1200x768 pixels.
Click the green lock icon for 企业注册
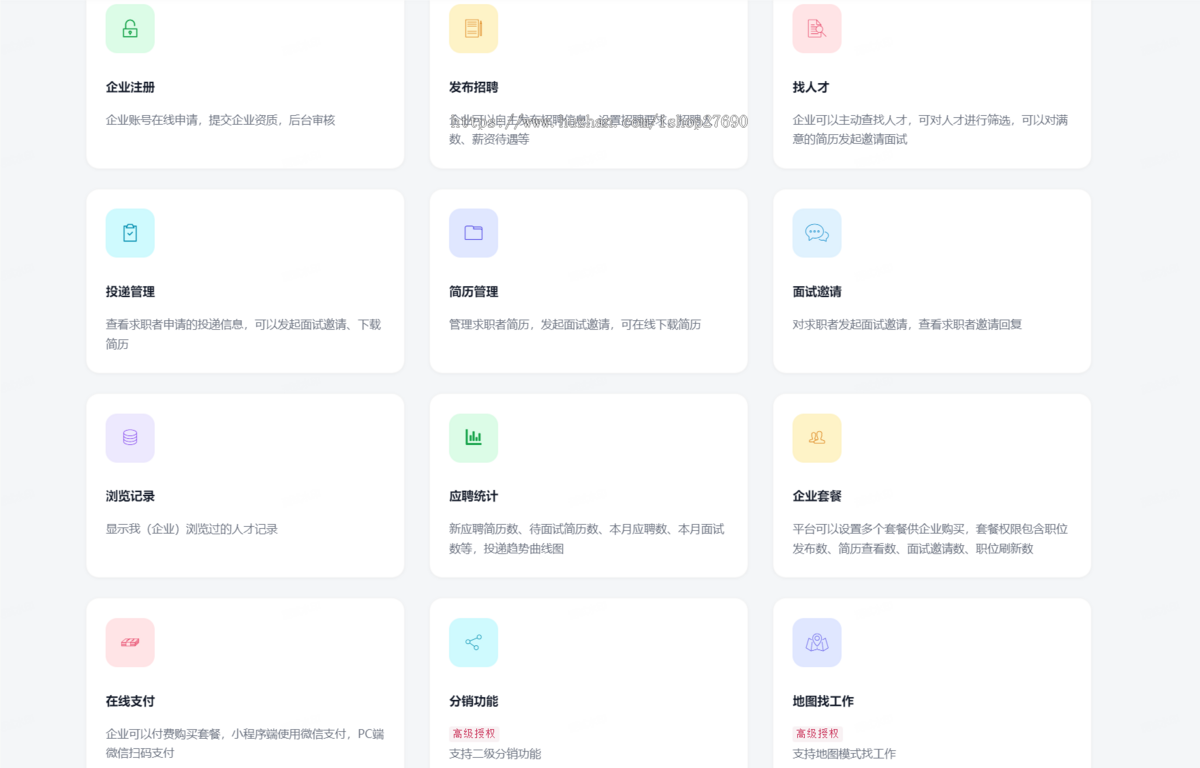point(130,29)
